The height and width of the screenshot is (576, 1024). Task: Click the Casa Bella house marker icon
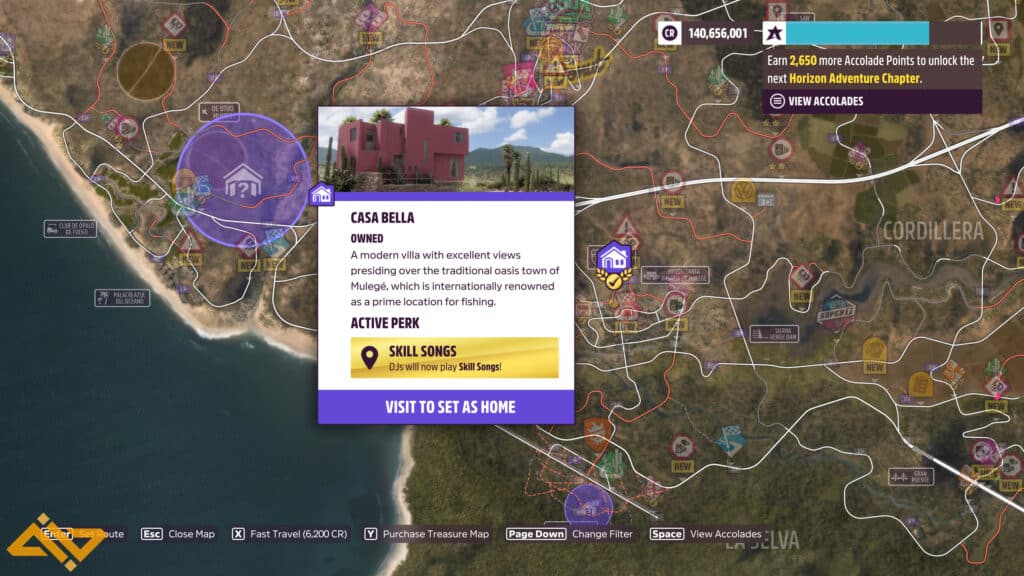coord(321,195)
